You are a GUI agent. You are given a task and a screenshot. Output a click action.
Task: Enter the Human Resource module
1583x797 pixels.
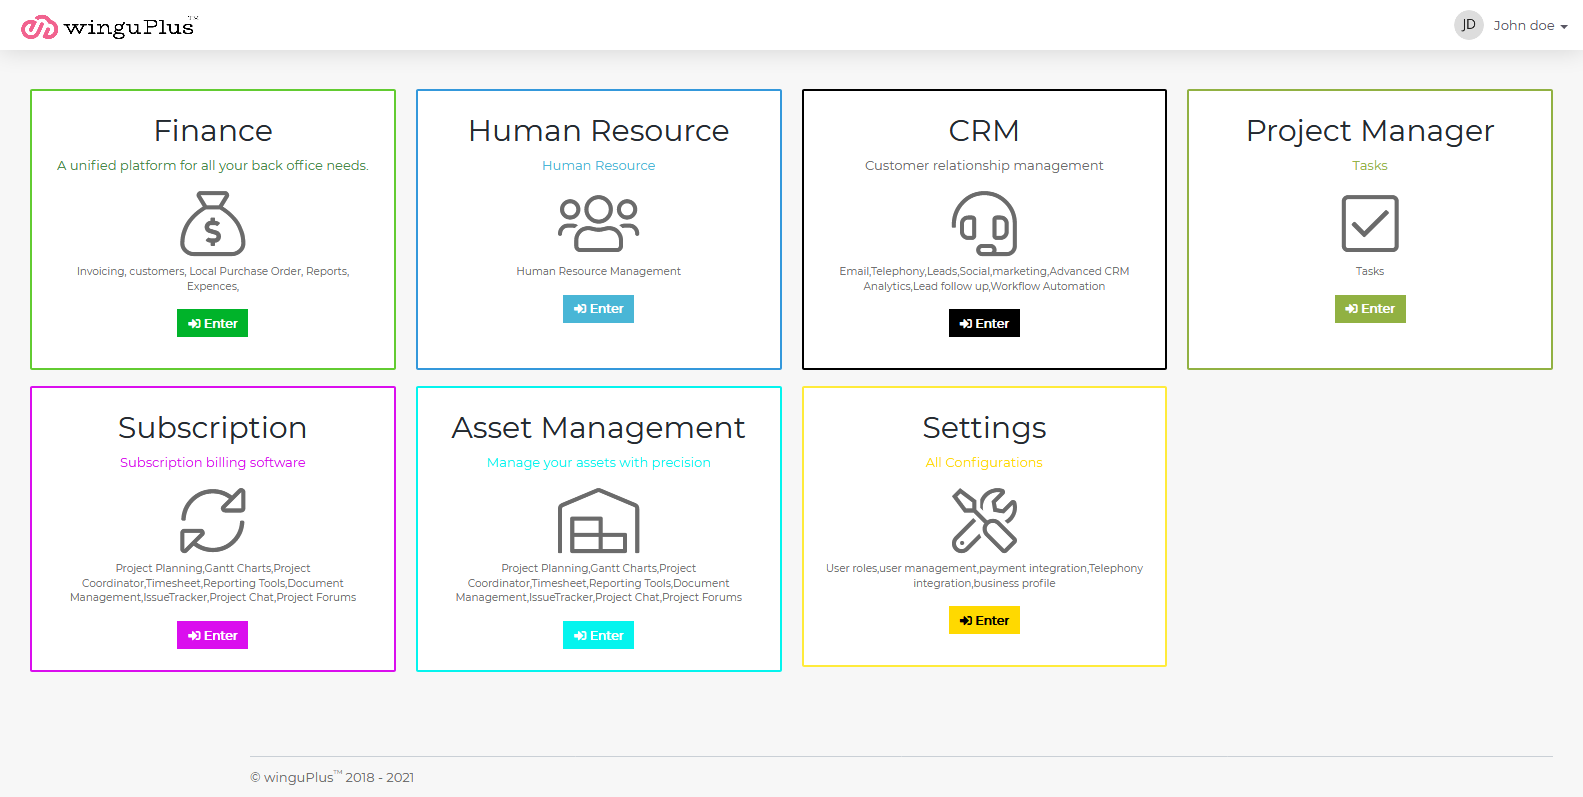pos(598,309)
